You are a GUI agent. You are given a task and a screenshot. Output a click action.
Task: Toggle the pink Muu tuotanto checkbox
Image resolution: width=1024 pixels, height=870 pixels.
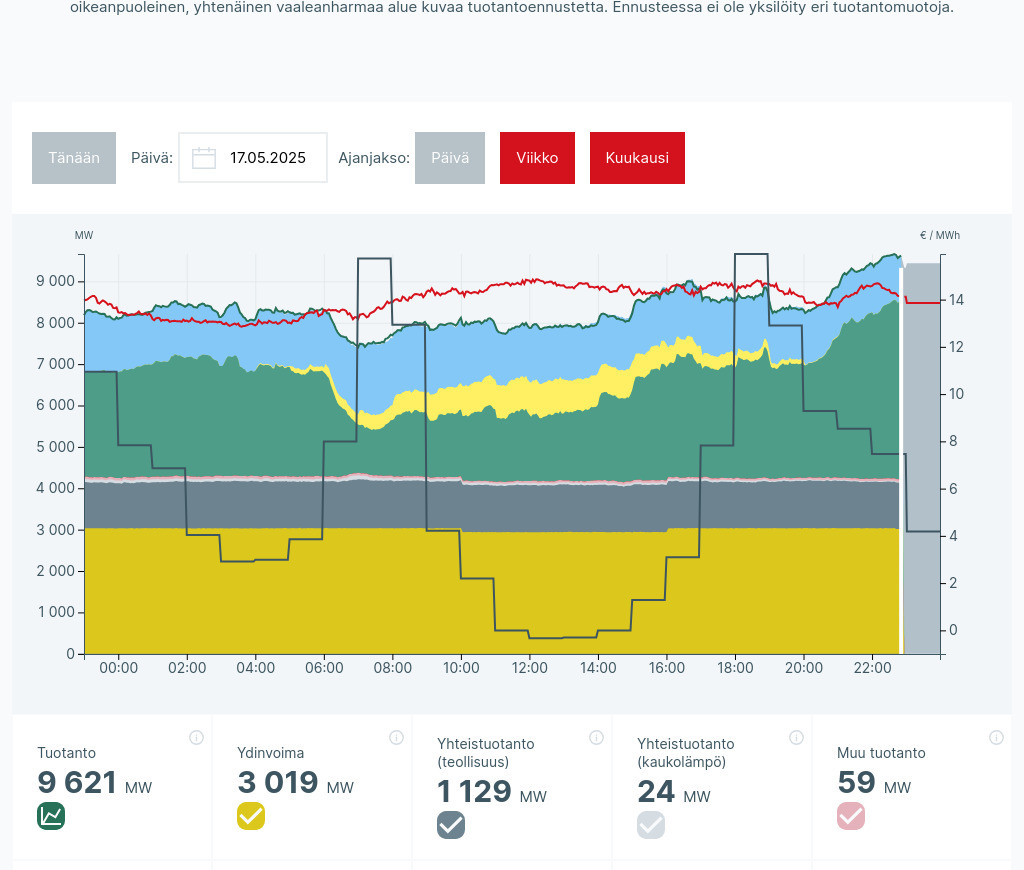851,816
